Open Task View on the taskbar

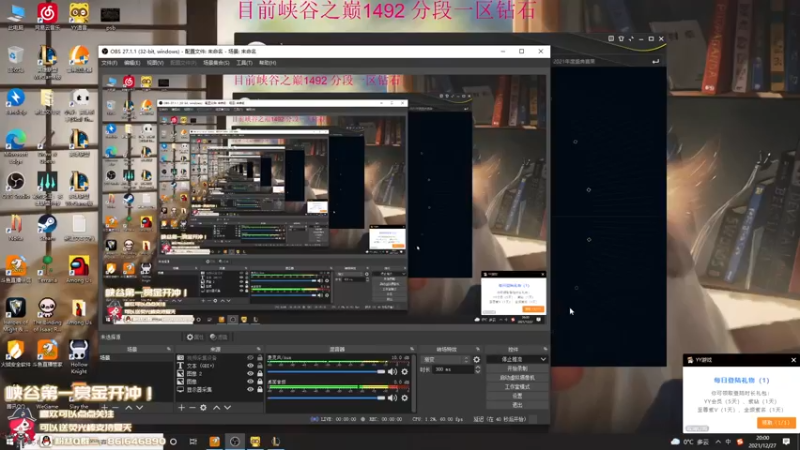point(193,441)
